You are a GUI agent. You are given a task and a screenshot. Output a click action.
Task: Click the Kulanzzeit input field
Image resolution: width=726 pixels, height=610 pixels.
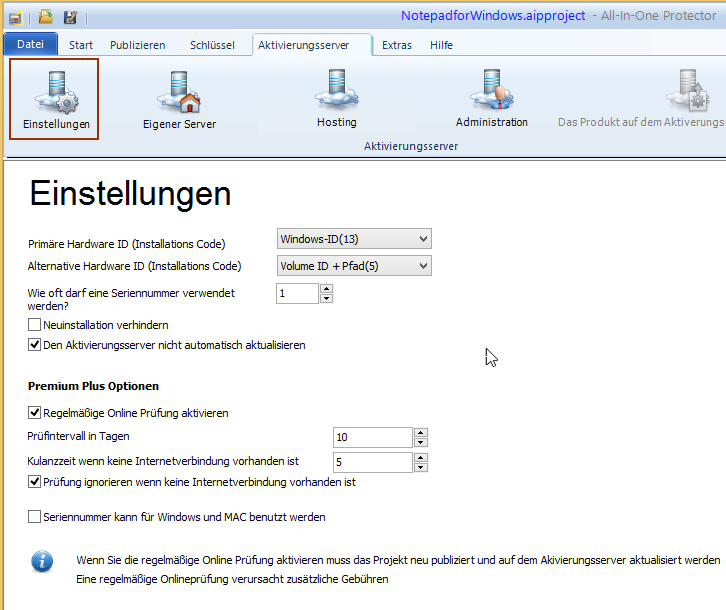(x=372, y=462)
